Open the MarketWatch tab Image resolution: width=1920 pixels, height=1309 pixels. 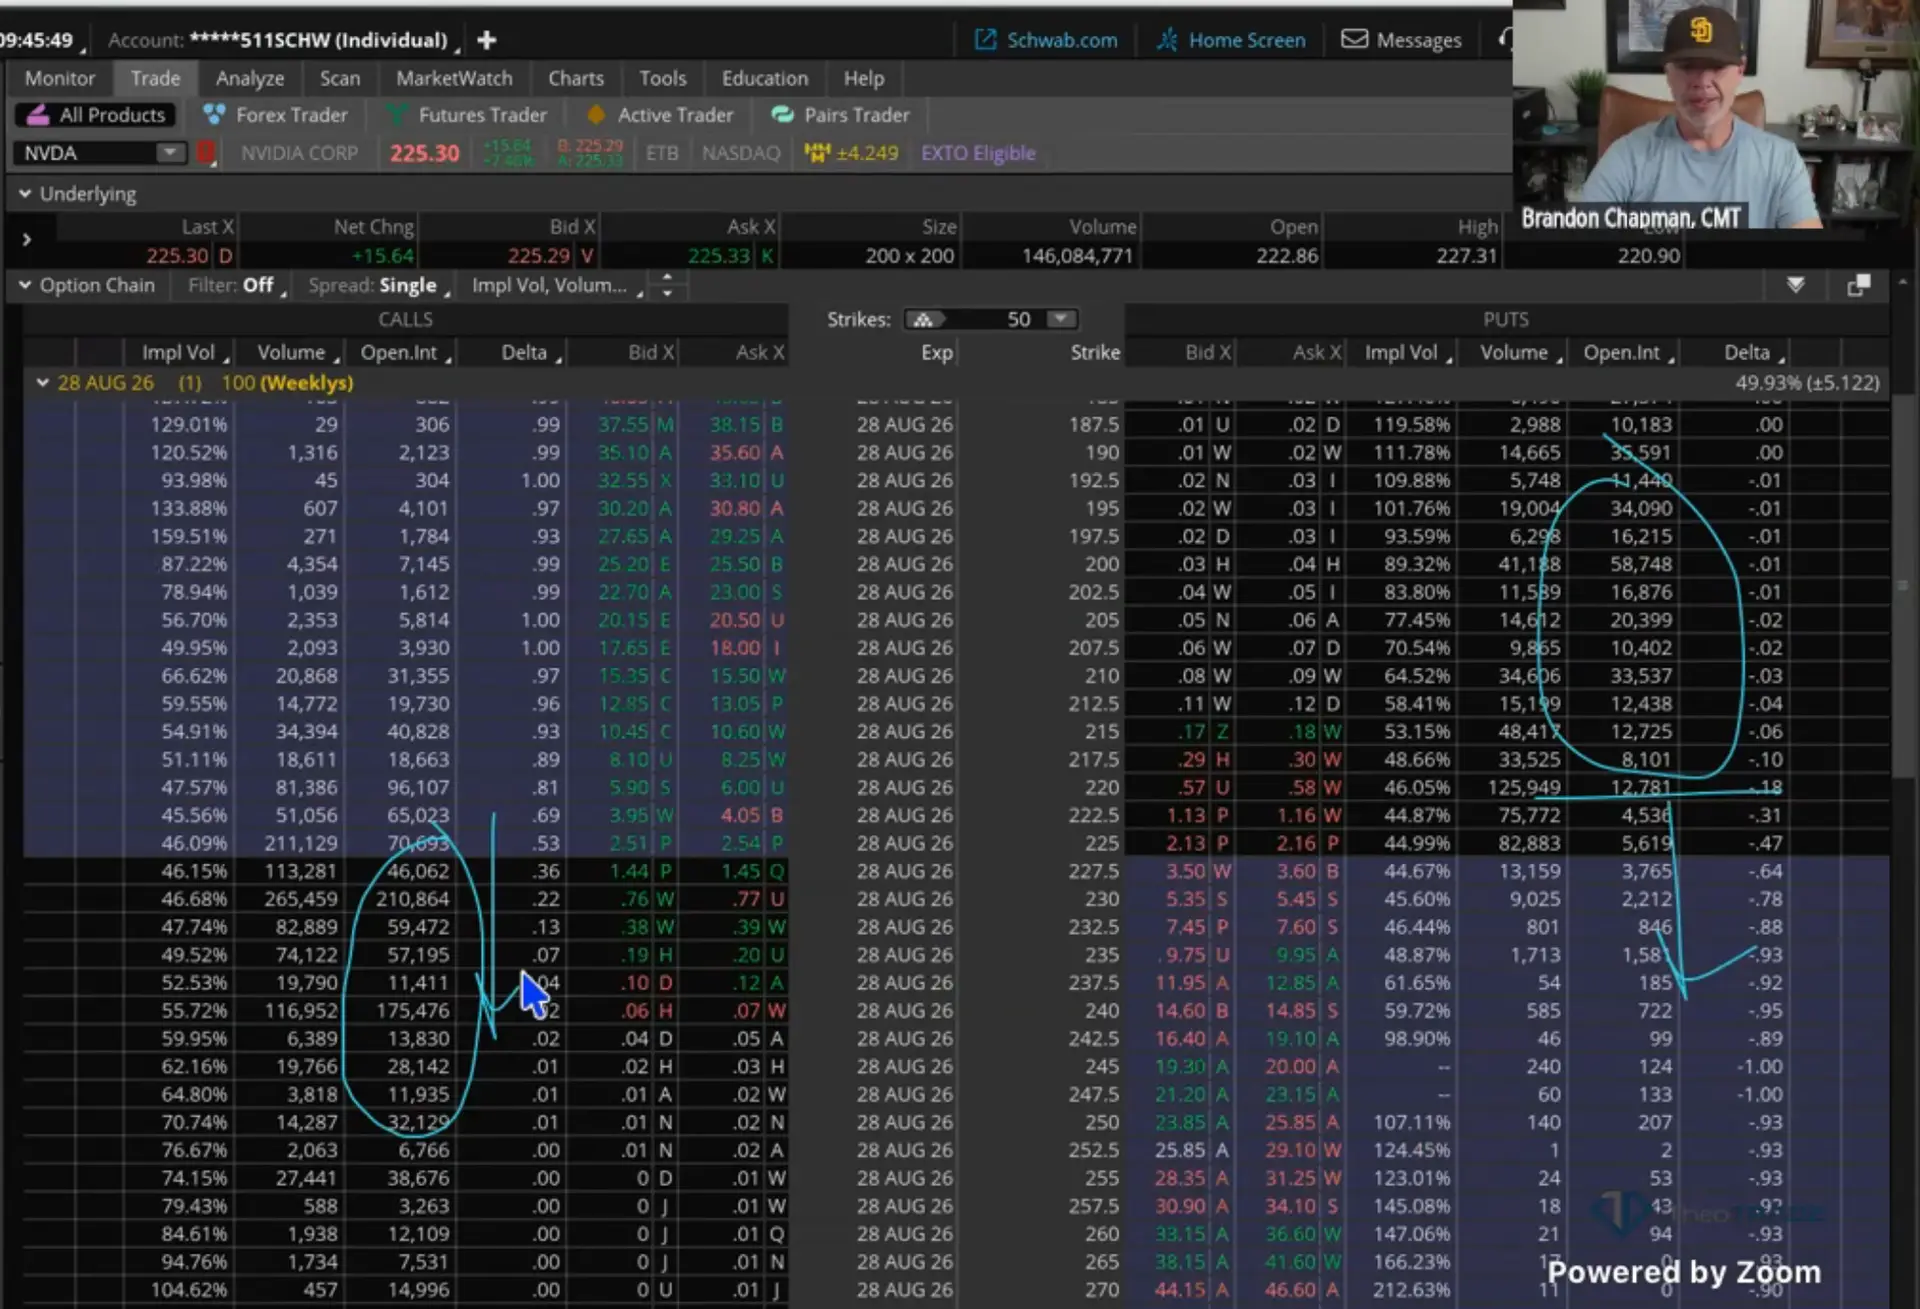point(454,78)
